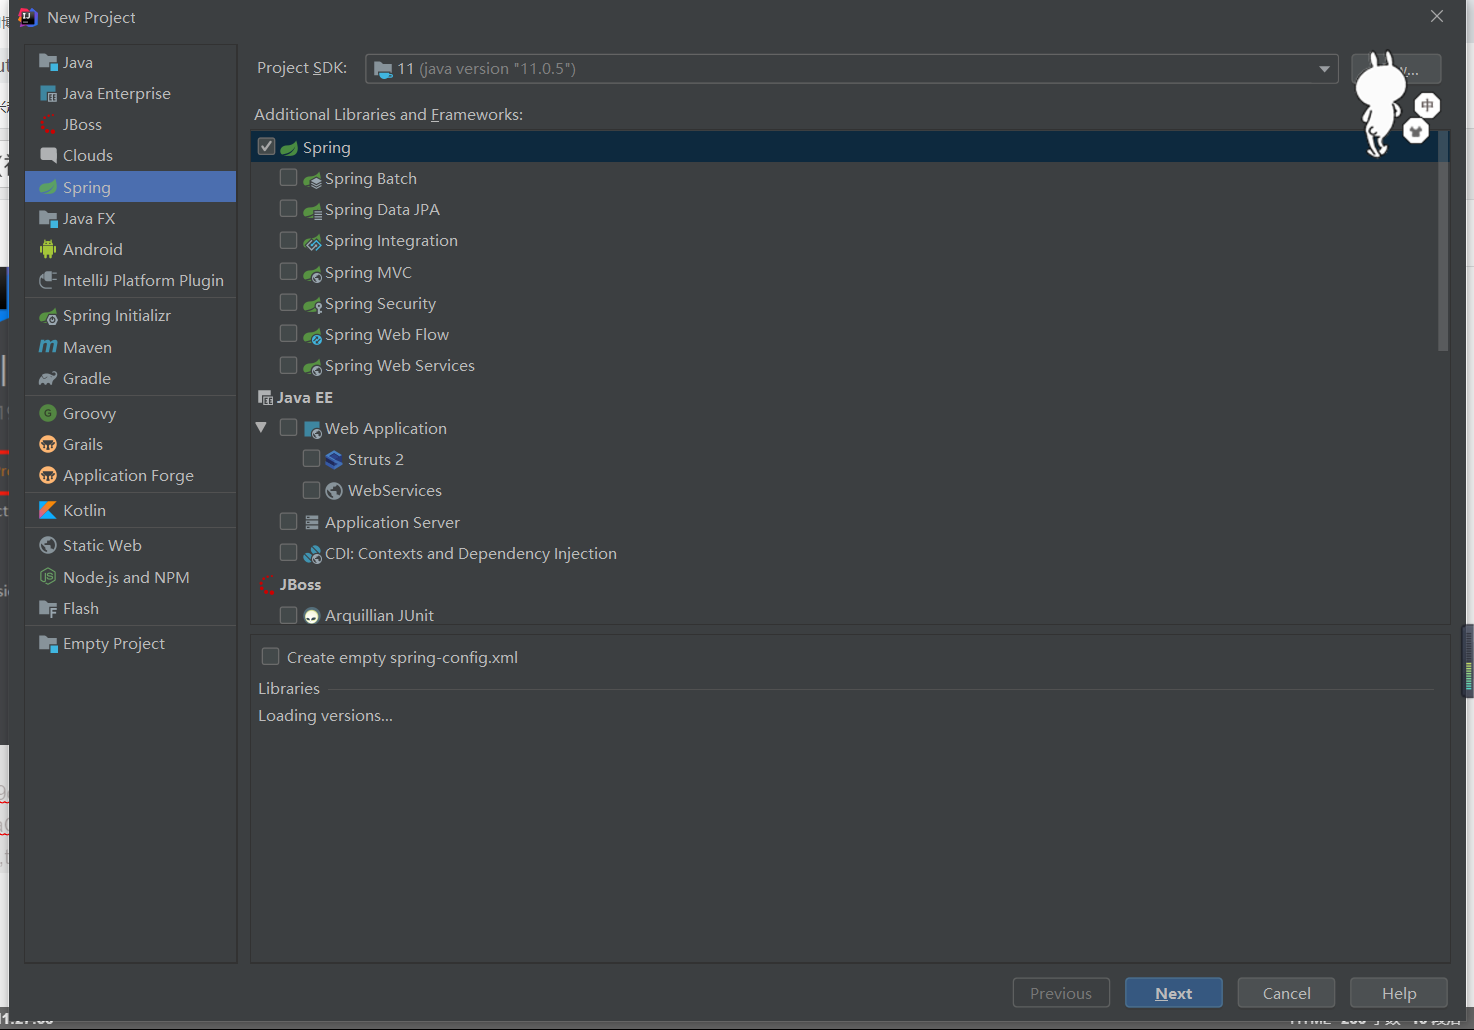This screenshot has width=1474, height=1030.
Task: Tick the WebServices checkbox
Action: pyautogui.click(x=311, y=490)
